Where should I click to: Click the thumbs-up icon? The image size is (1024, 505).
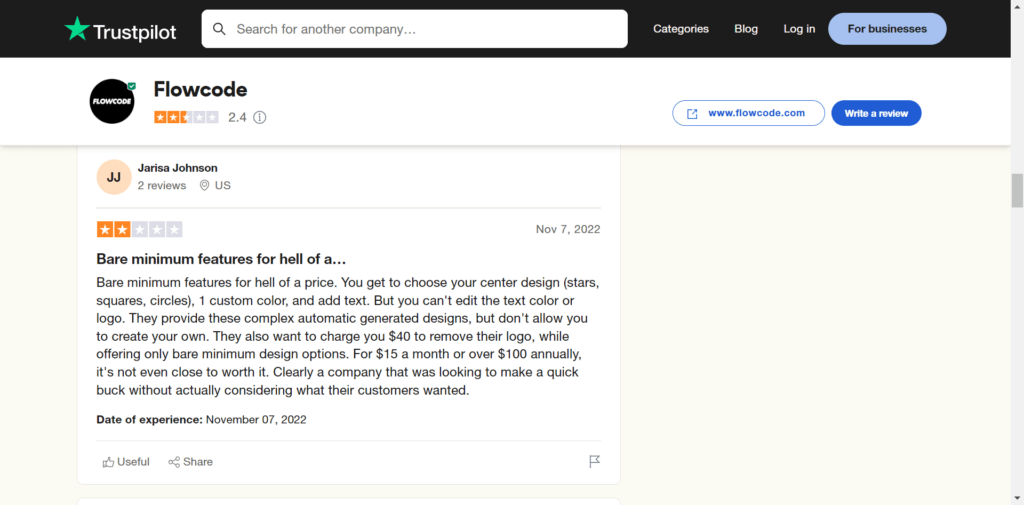108,463
